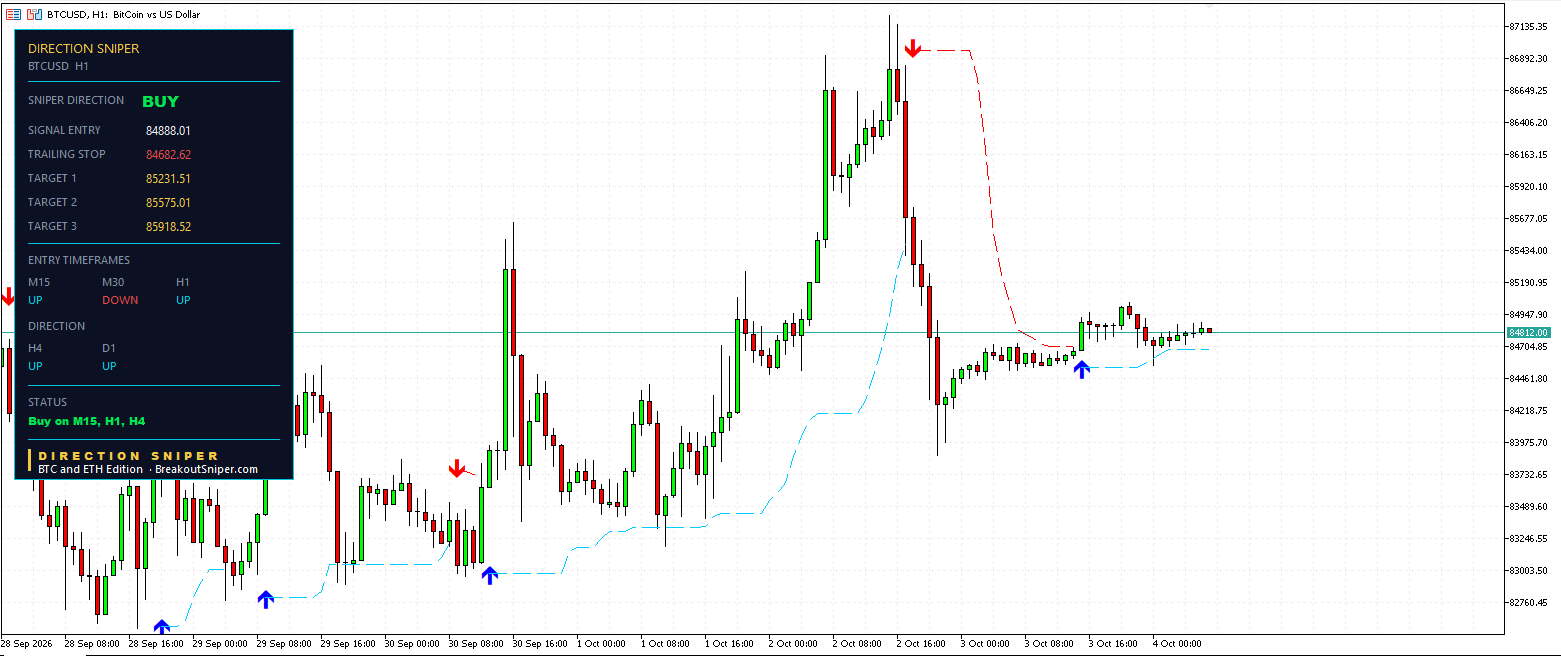Click the Target 3 value 85918.52
The image size is (1561, 656).
coord(168,227)
